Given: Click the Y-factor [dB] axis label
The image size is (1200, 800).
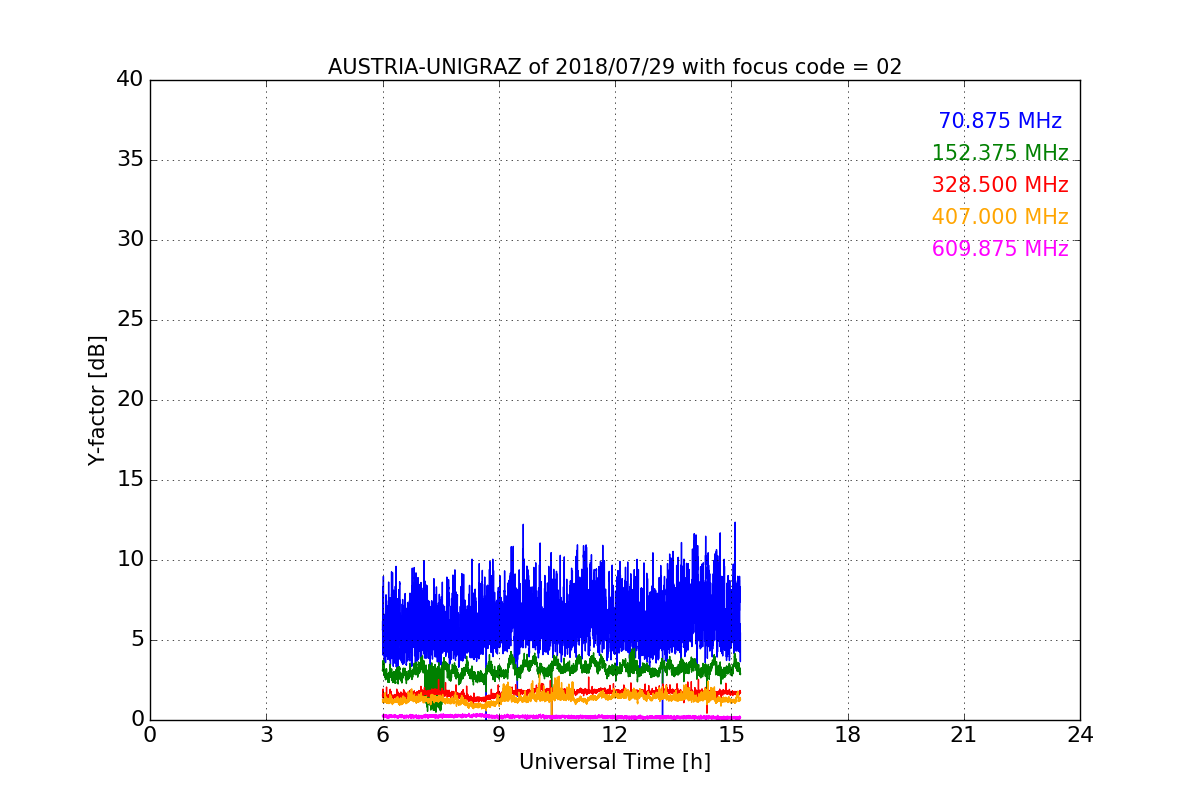Looking at the screenshot, I should (97, 400).
